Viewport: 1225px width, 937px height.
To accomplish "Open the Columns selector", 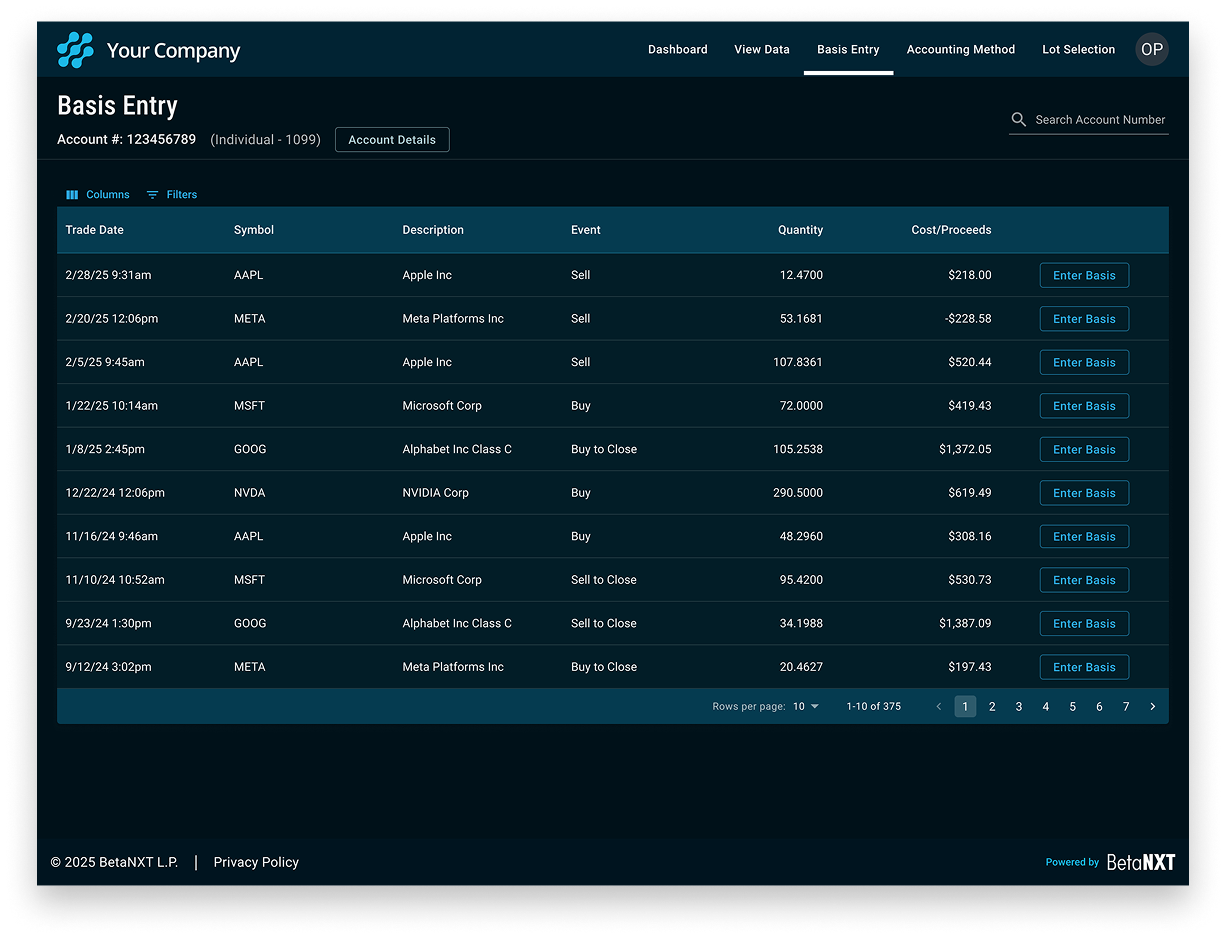I will click(x=98, y=195).
